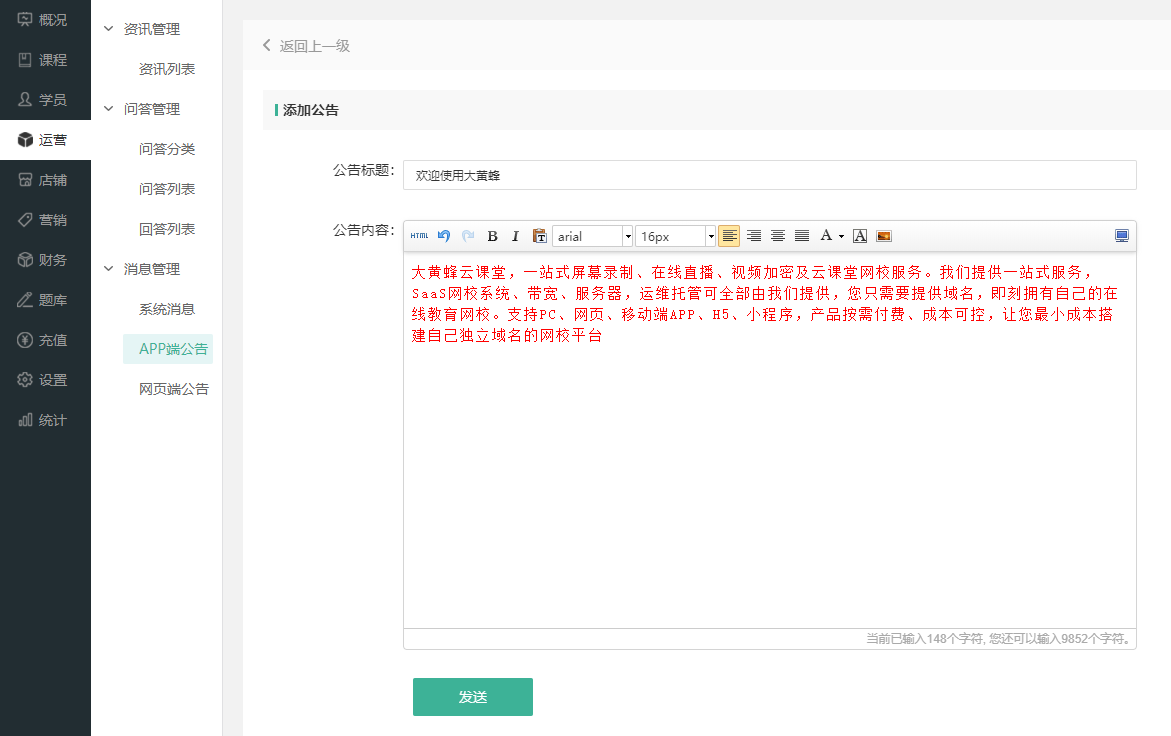The image size is (1171, 736).
Task: Align text right
Action: [x=754, y=236]
